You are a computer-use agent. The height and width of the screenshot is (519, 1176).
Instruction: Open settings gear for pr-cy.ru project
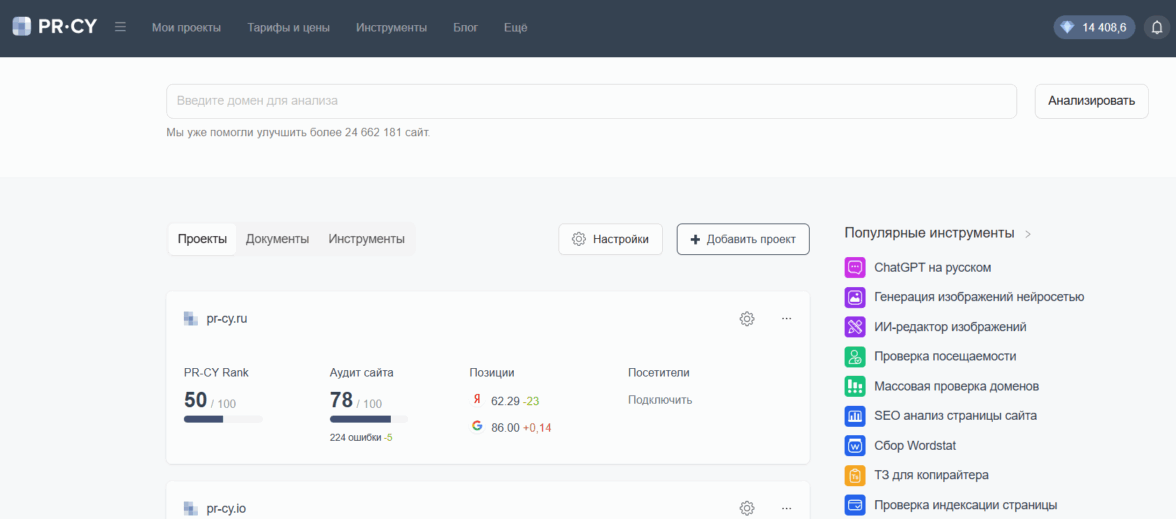pos(747,319)
